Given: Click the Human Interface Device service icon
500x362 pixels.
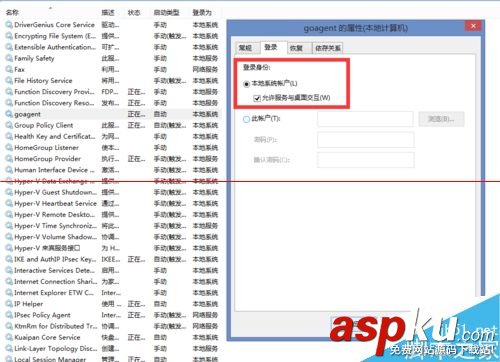Looking at the screenshot, I should click(9, 170).
